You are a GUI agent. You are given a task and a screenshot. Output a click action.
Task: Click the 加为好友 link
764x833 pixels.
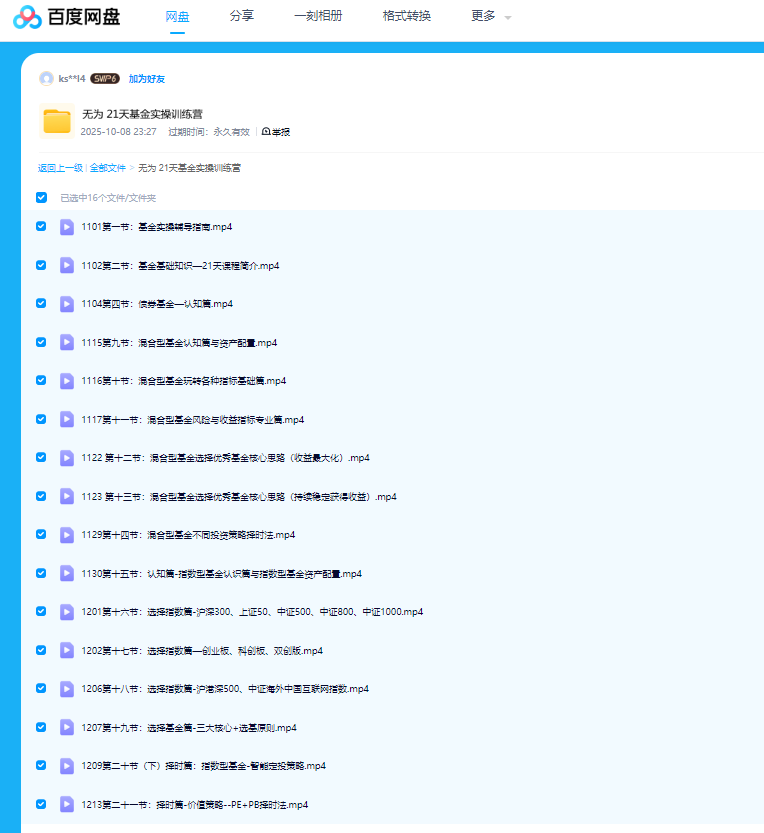147,78
